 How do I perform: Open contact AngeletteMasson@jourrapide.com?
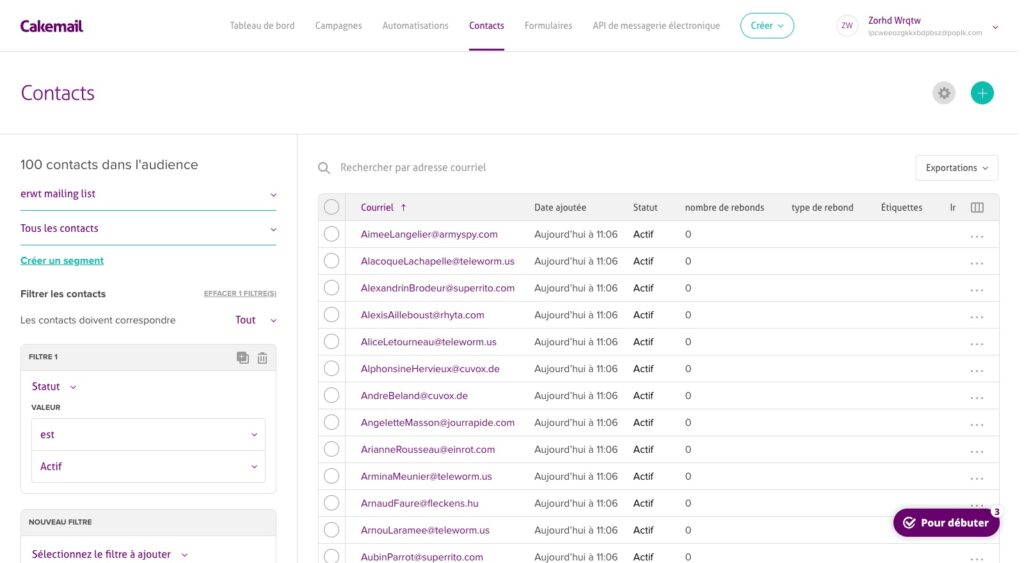(x=438, y=423)
